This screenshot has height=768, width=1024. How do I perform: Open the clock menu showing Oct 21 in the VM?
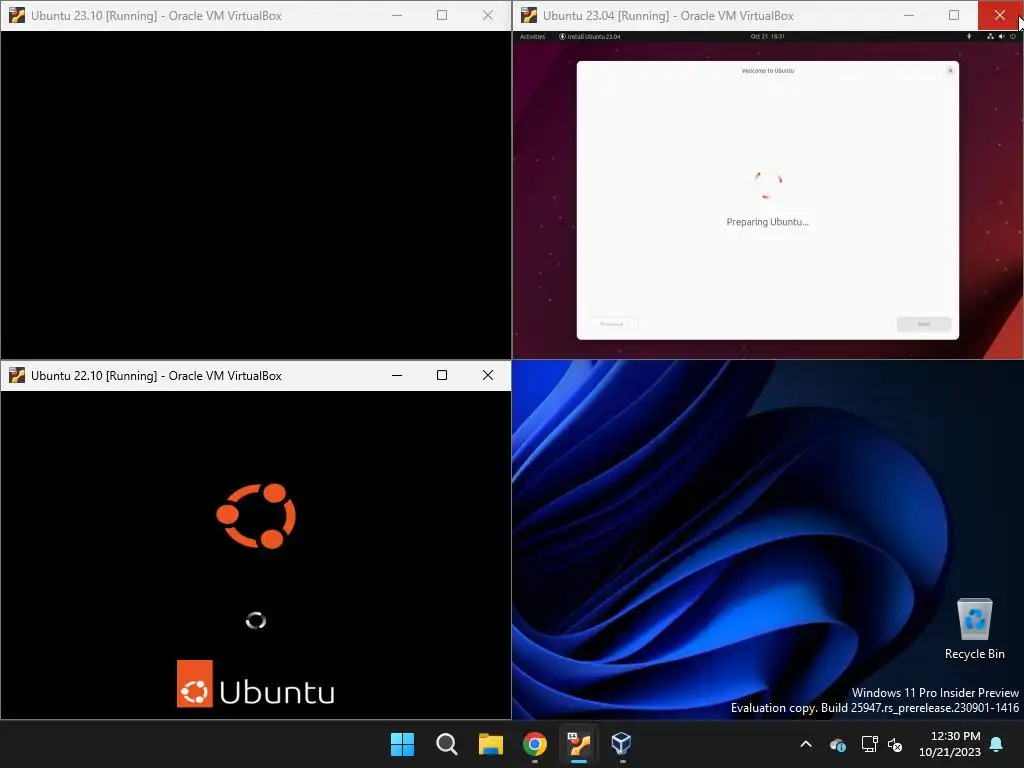point(767,37)
